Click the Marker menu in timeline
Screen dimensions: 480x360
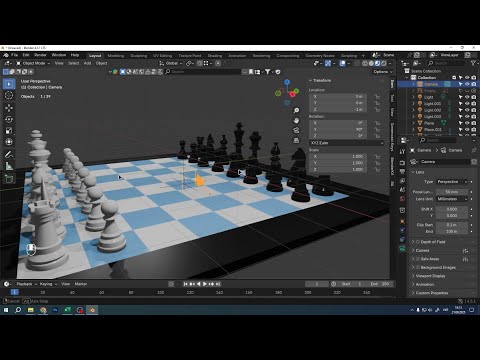click(x=81, y=284)
